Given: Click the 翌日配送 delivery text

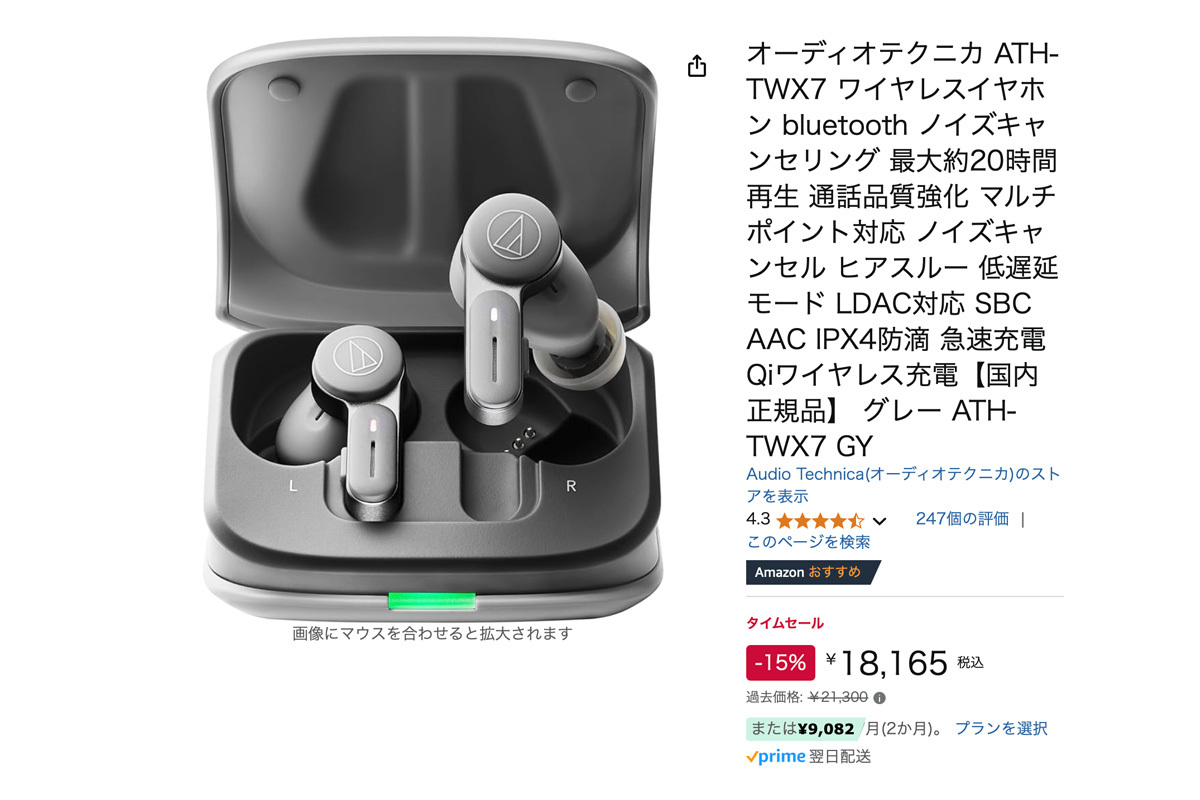Looking at the screenshot, I should click(x=840, y=757).
